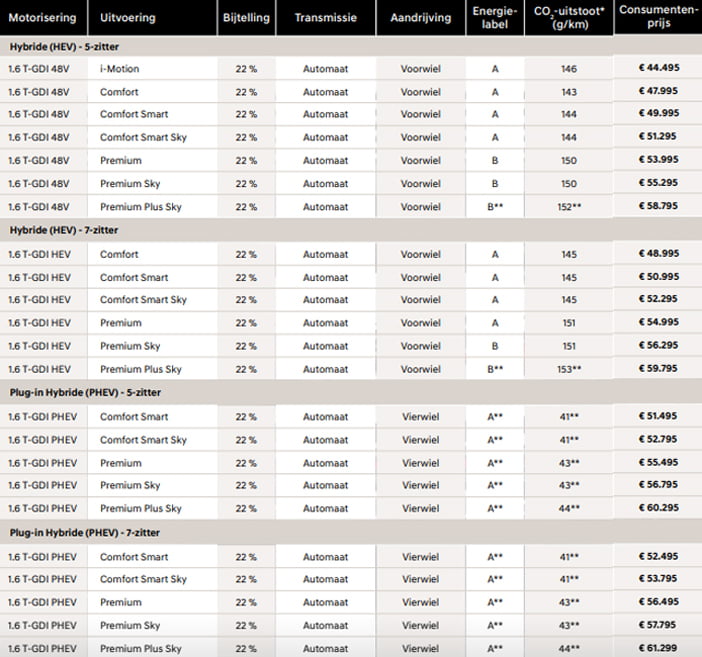Screen dimensions: 702x657
Task: Click the price € 52.295
Action: (x=658, y=299)
